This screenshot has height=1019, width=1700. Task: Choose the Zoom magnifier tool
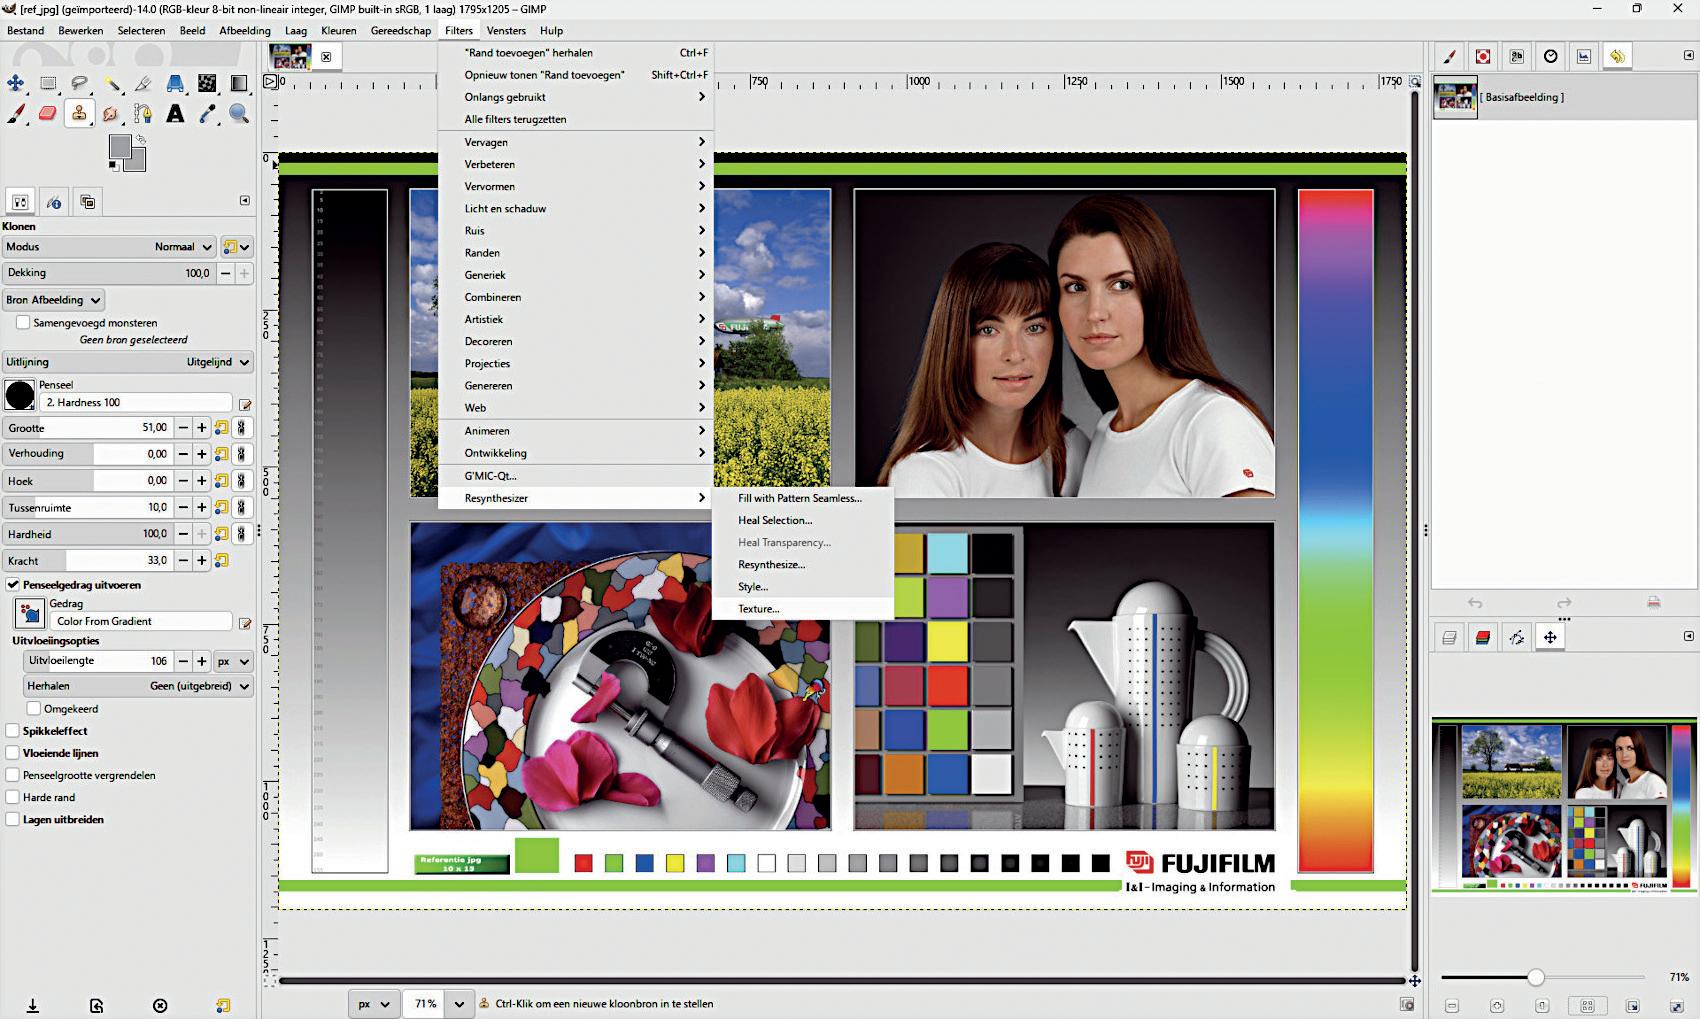239,114
